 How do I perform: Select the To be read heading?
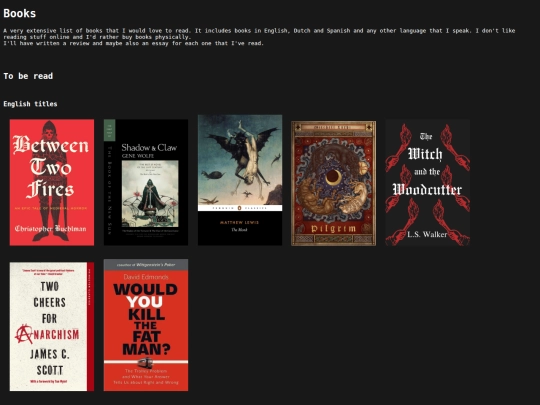coord(28,76)
